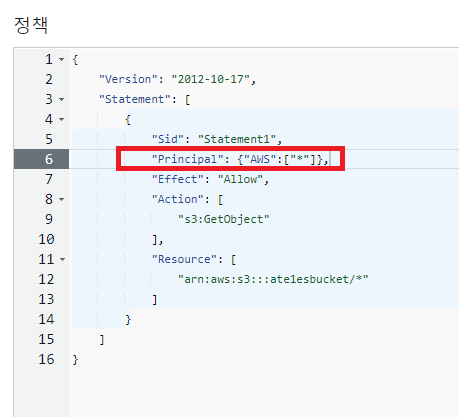This screenshot has width=459, height=417.
Task: Click the "Action" key text
Action: coord(178,199)
